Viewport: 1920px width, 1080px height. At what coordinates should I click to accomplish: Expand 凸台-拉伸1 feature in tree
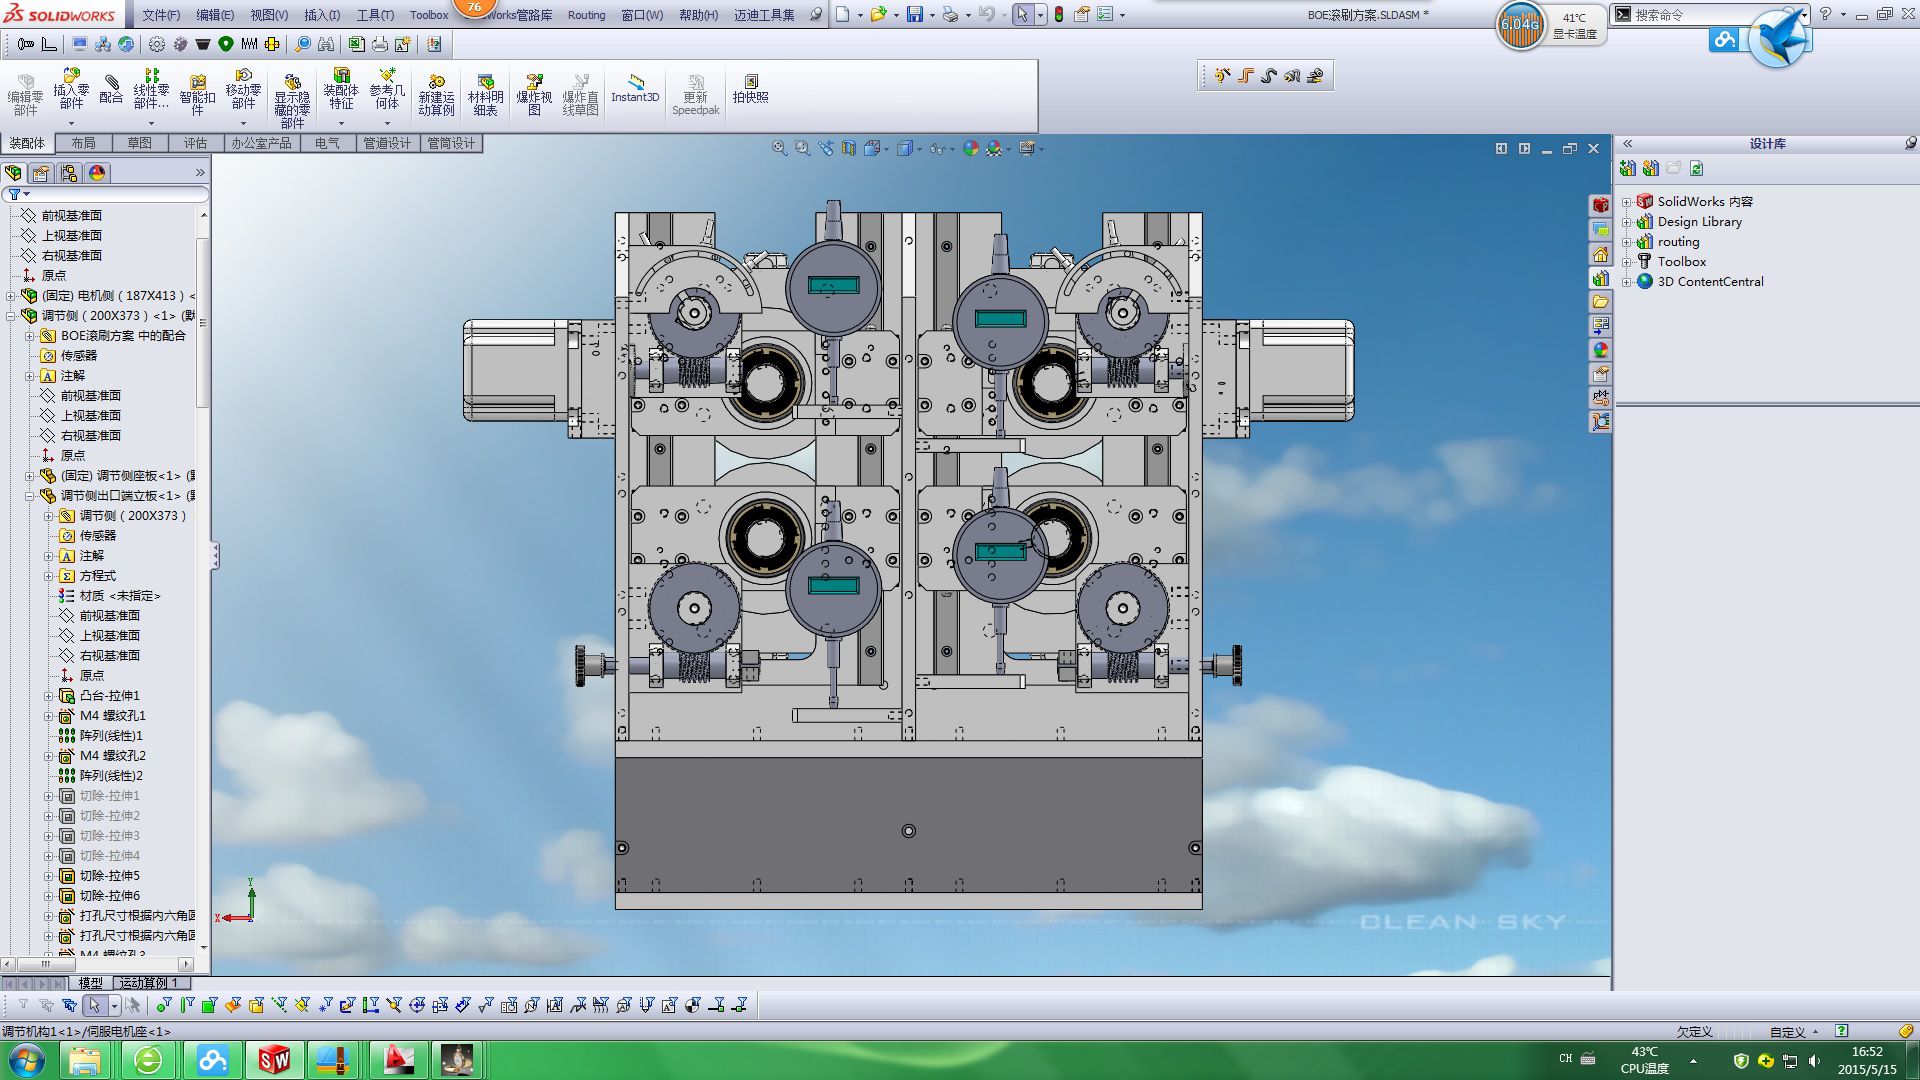point(48,696)
